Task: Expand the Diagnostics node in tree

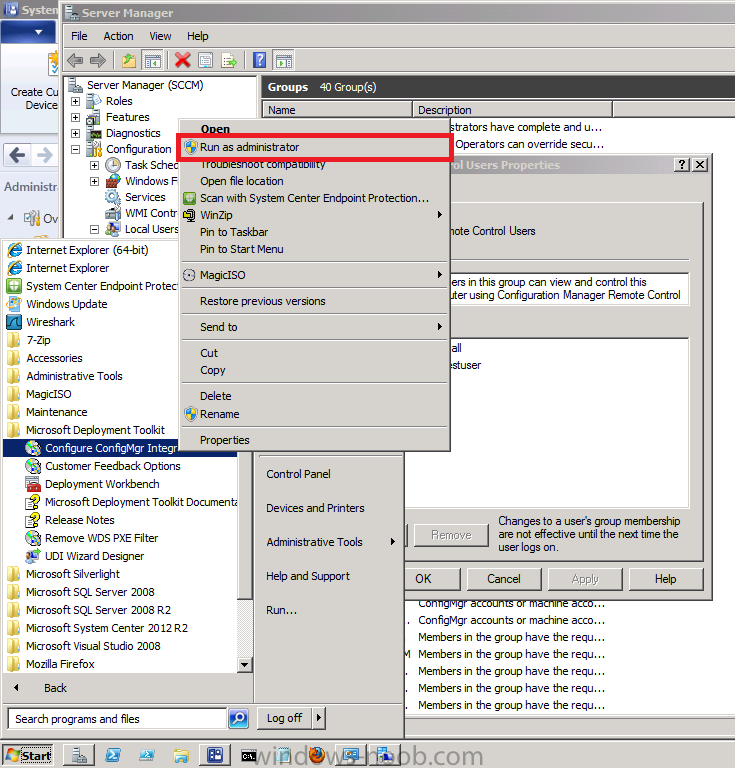Action: coord(75,133)
